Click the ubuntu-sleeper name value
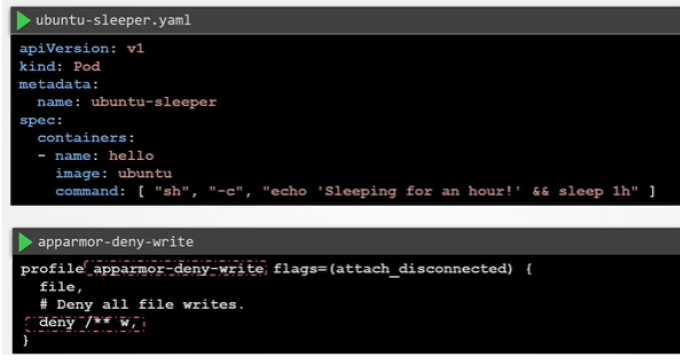The height and width of the screenshot is (363, 684). point(154,102)
